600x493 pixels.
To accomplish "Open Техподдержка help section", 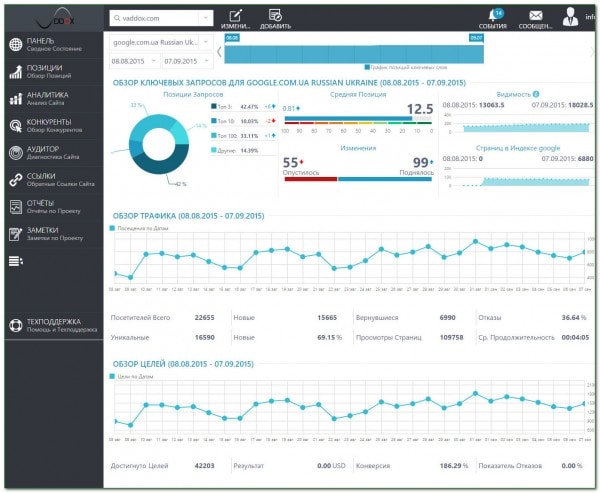I will [x=54, y=325].
